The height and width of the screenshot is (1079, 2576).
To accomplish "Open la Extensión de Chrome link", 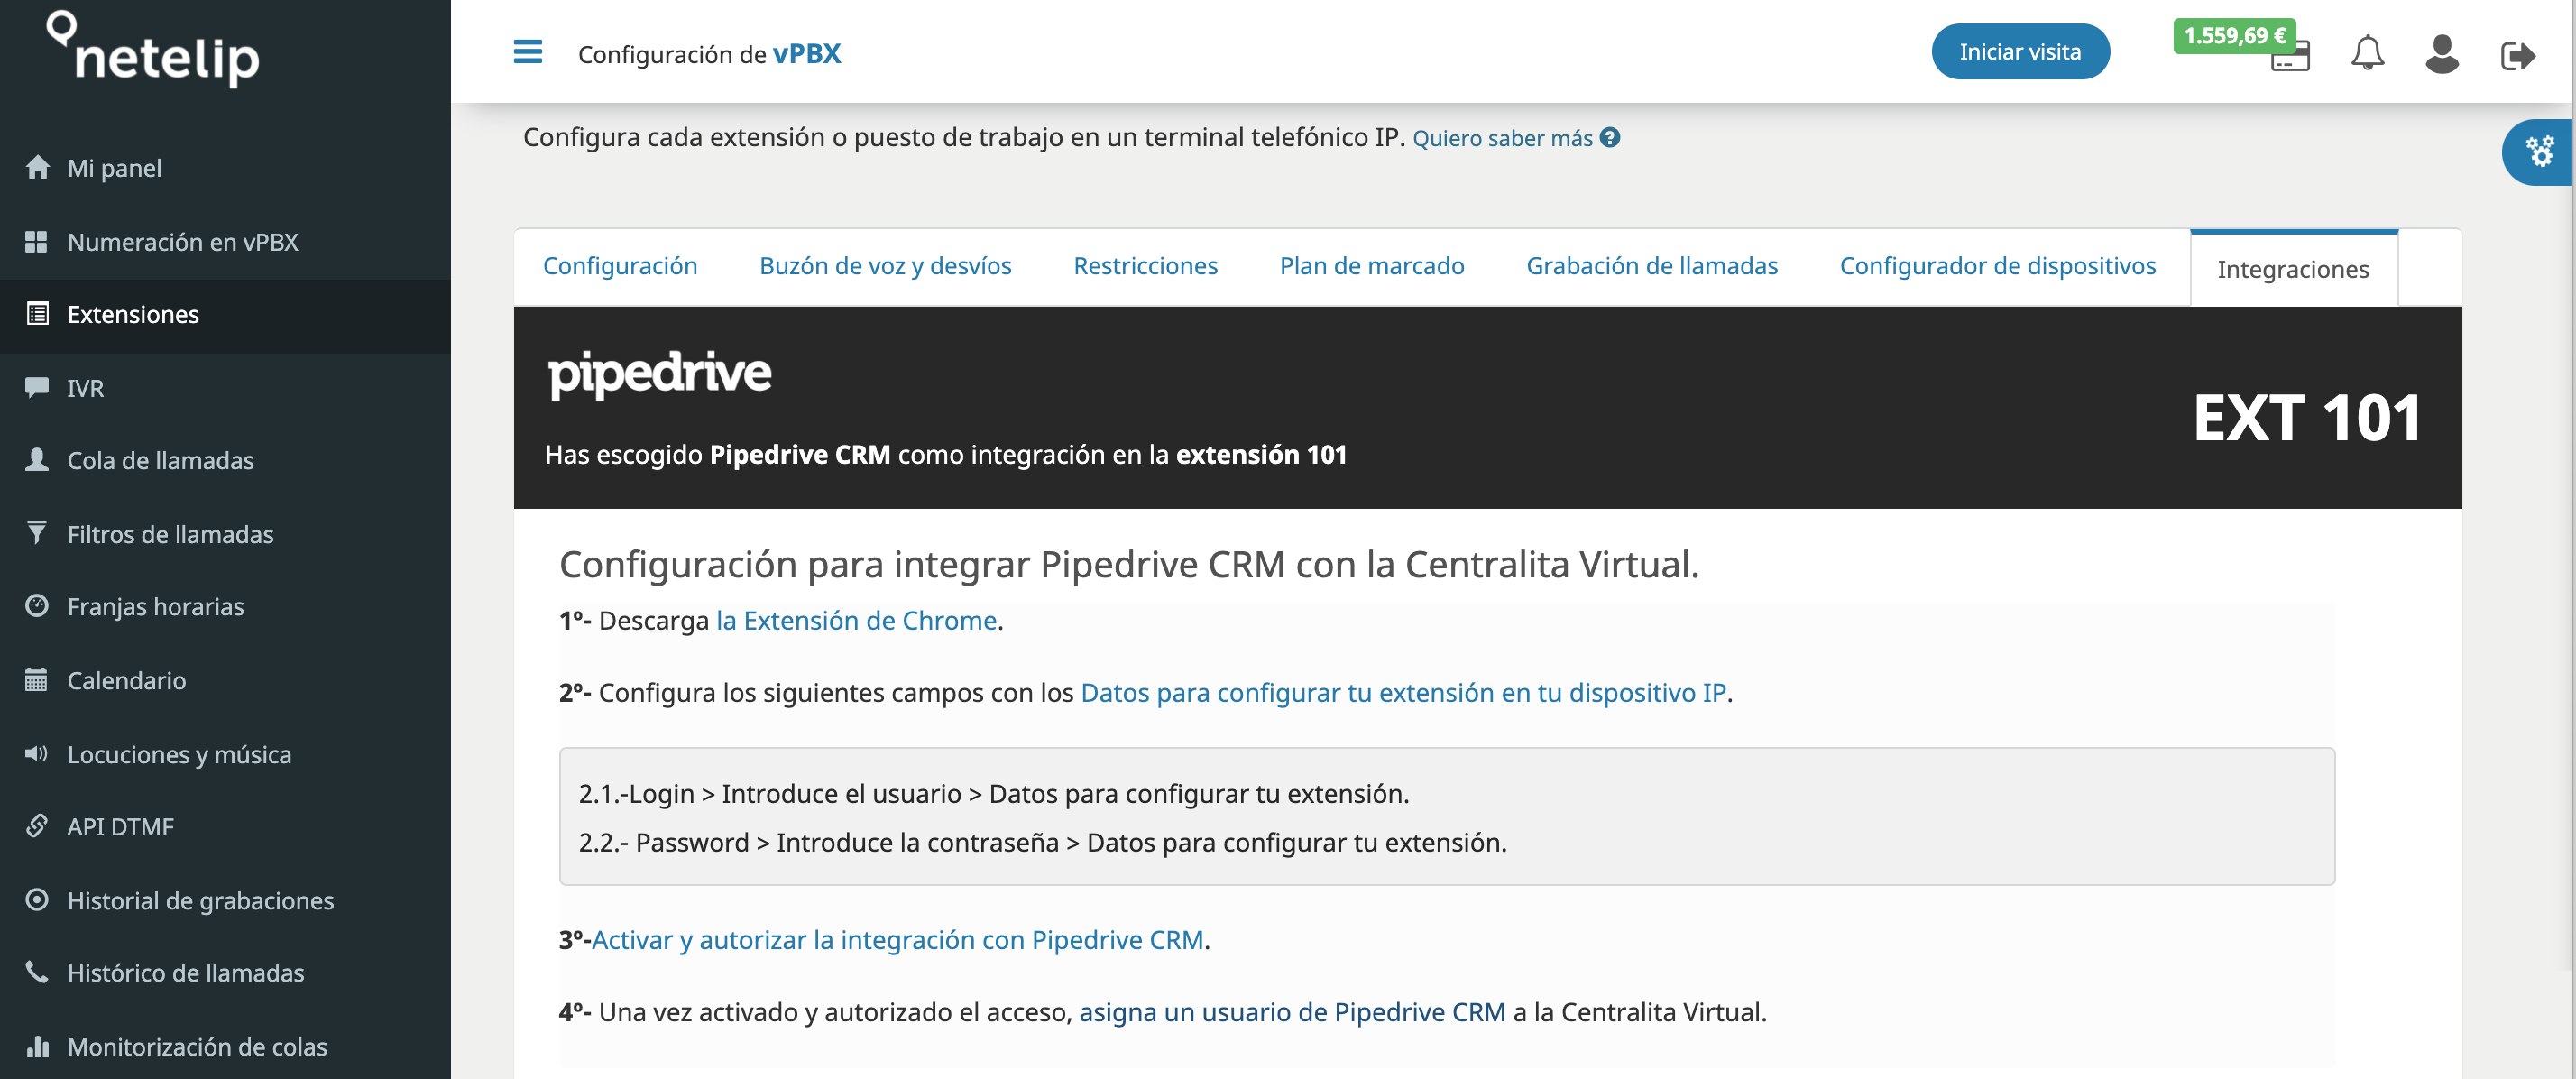I will coord(856,620).
